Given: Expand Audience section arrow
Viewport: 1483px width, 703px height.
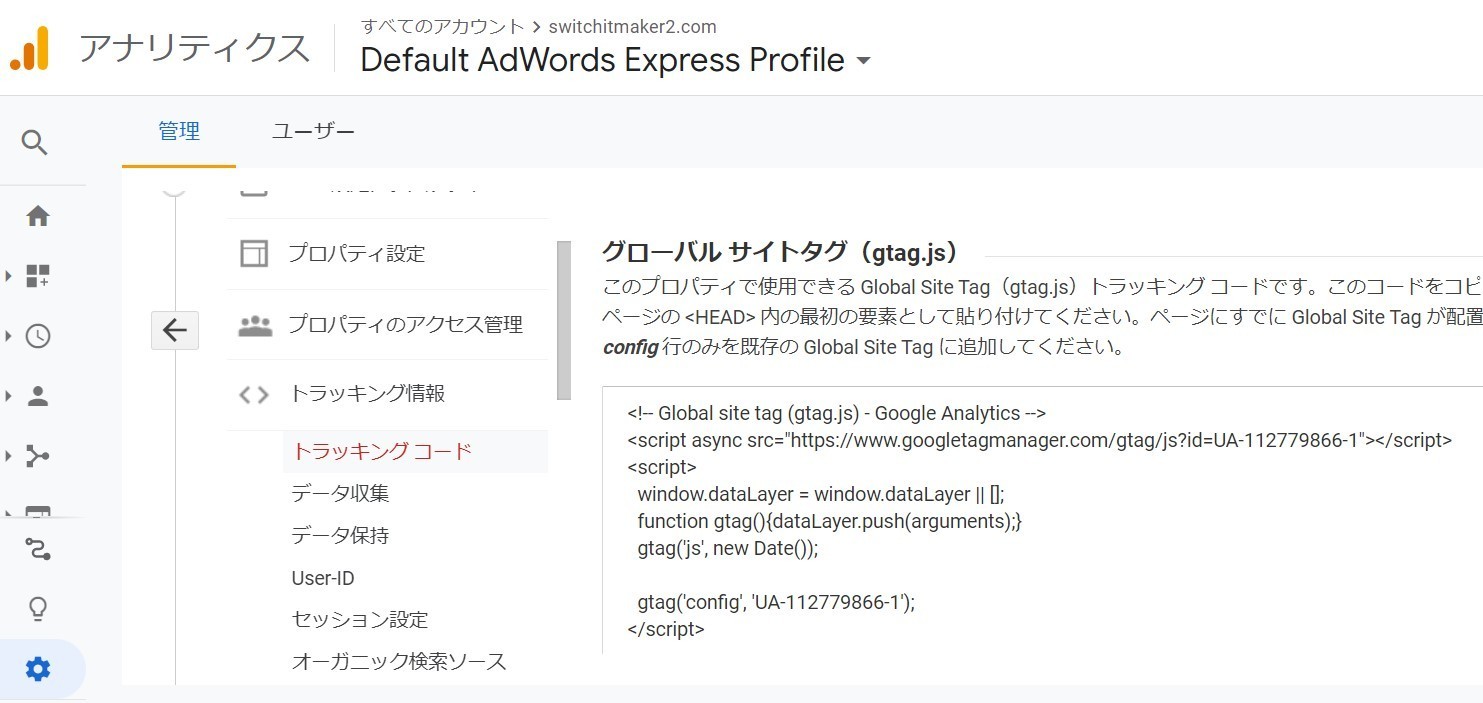Looking at the screenshot, I should (8, 396).
